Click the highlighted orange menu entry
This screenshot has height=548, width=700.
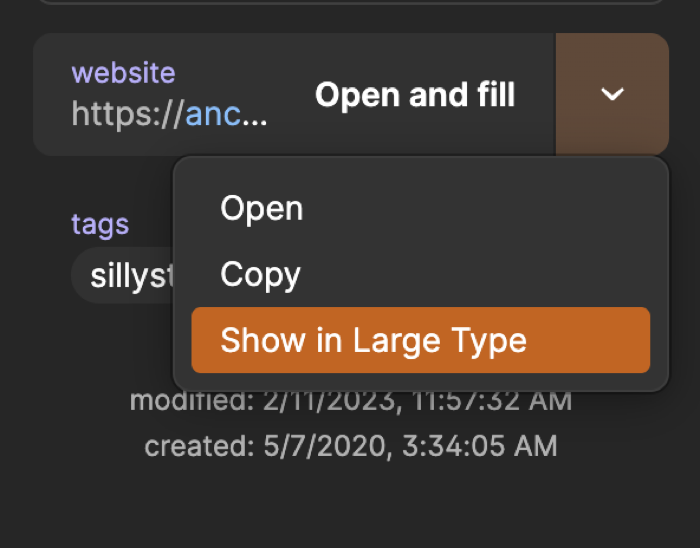[x=420, y=340]
